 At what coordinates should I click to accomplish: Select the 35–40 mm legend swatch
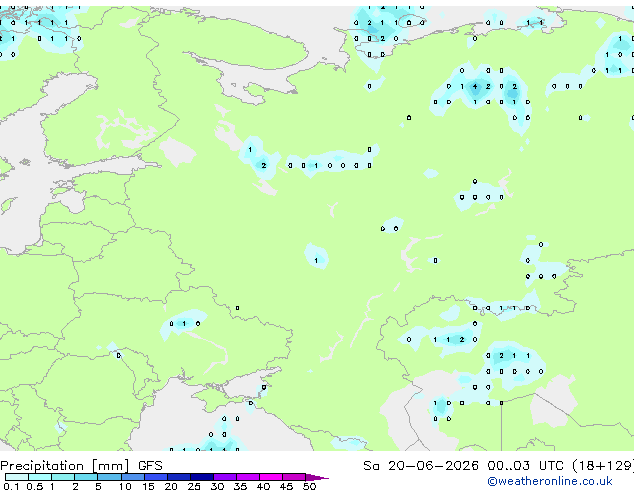click(x=247, y=477)
